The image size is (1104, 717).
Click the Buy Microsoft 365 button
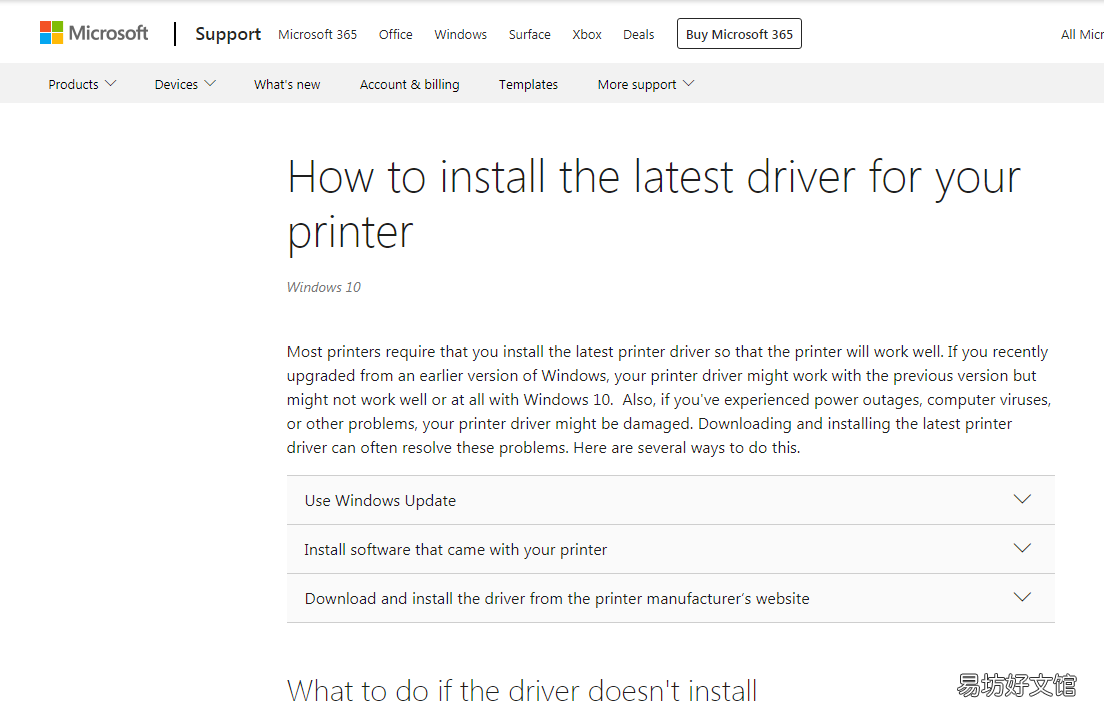click(739, 34)
